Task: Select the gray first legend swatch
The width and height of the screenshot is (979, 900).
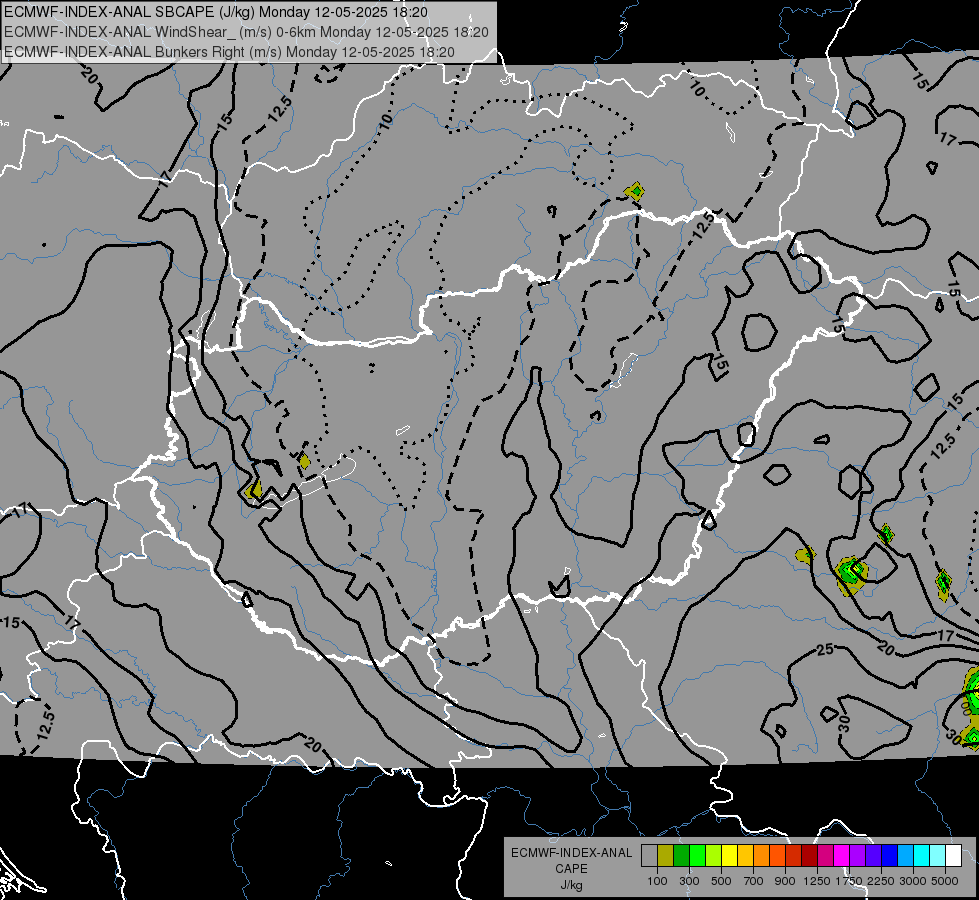Action: (649, 856)
